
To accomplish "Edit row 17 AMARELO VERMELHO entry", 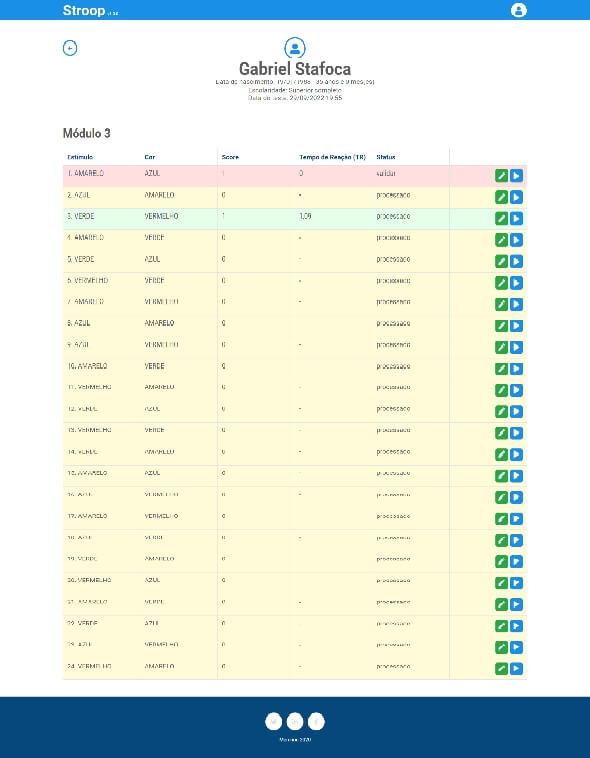I will click(502, 519).
